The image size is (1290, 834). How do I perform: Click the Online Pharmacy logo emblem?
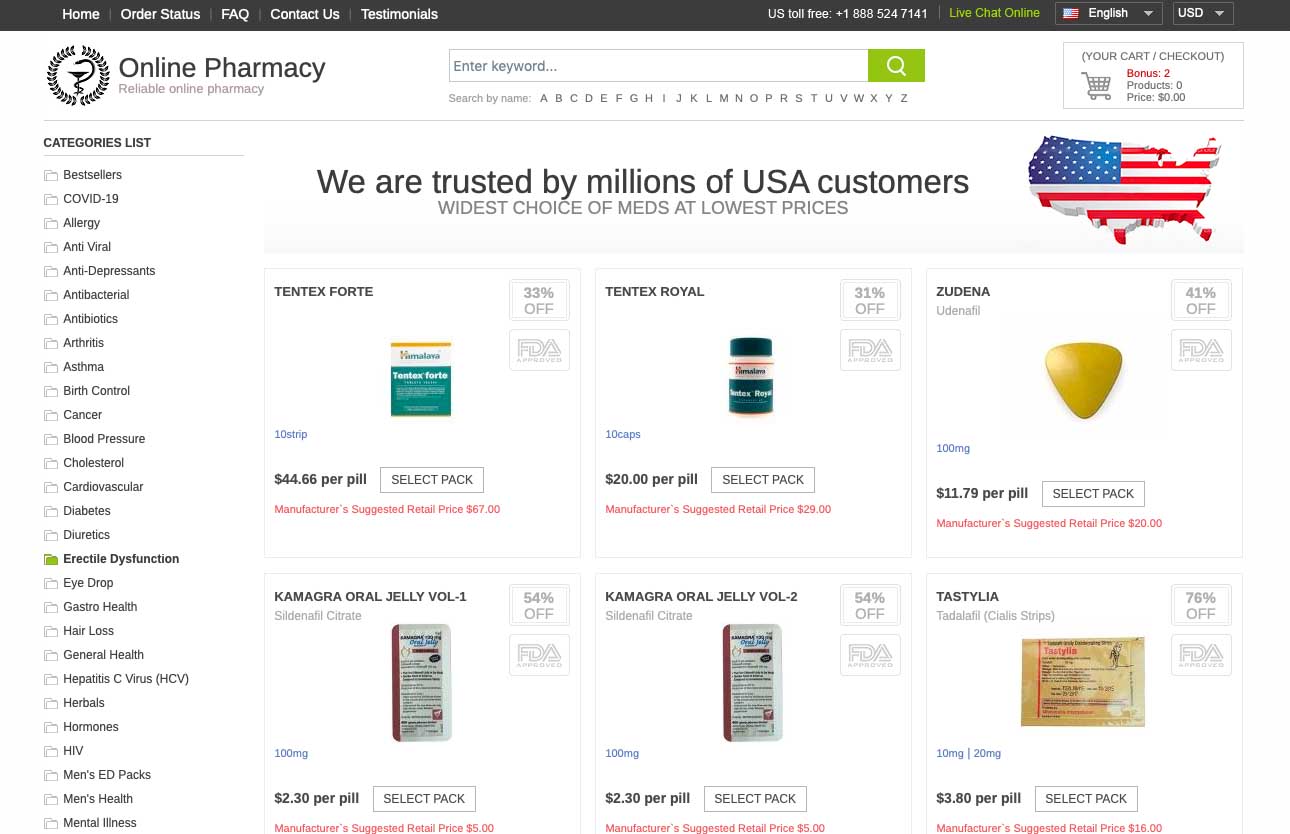point(78,75)
